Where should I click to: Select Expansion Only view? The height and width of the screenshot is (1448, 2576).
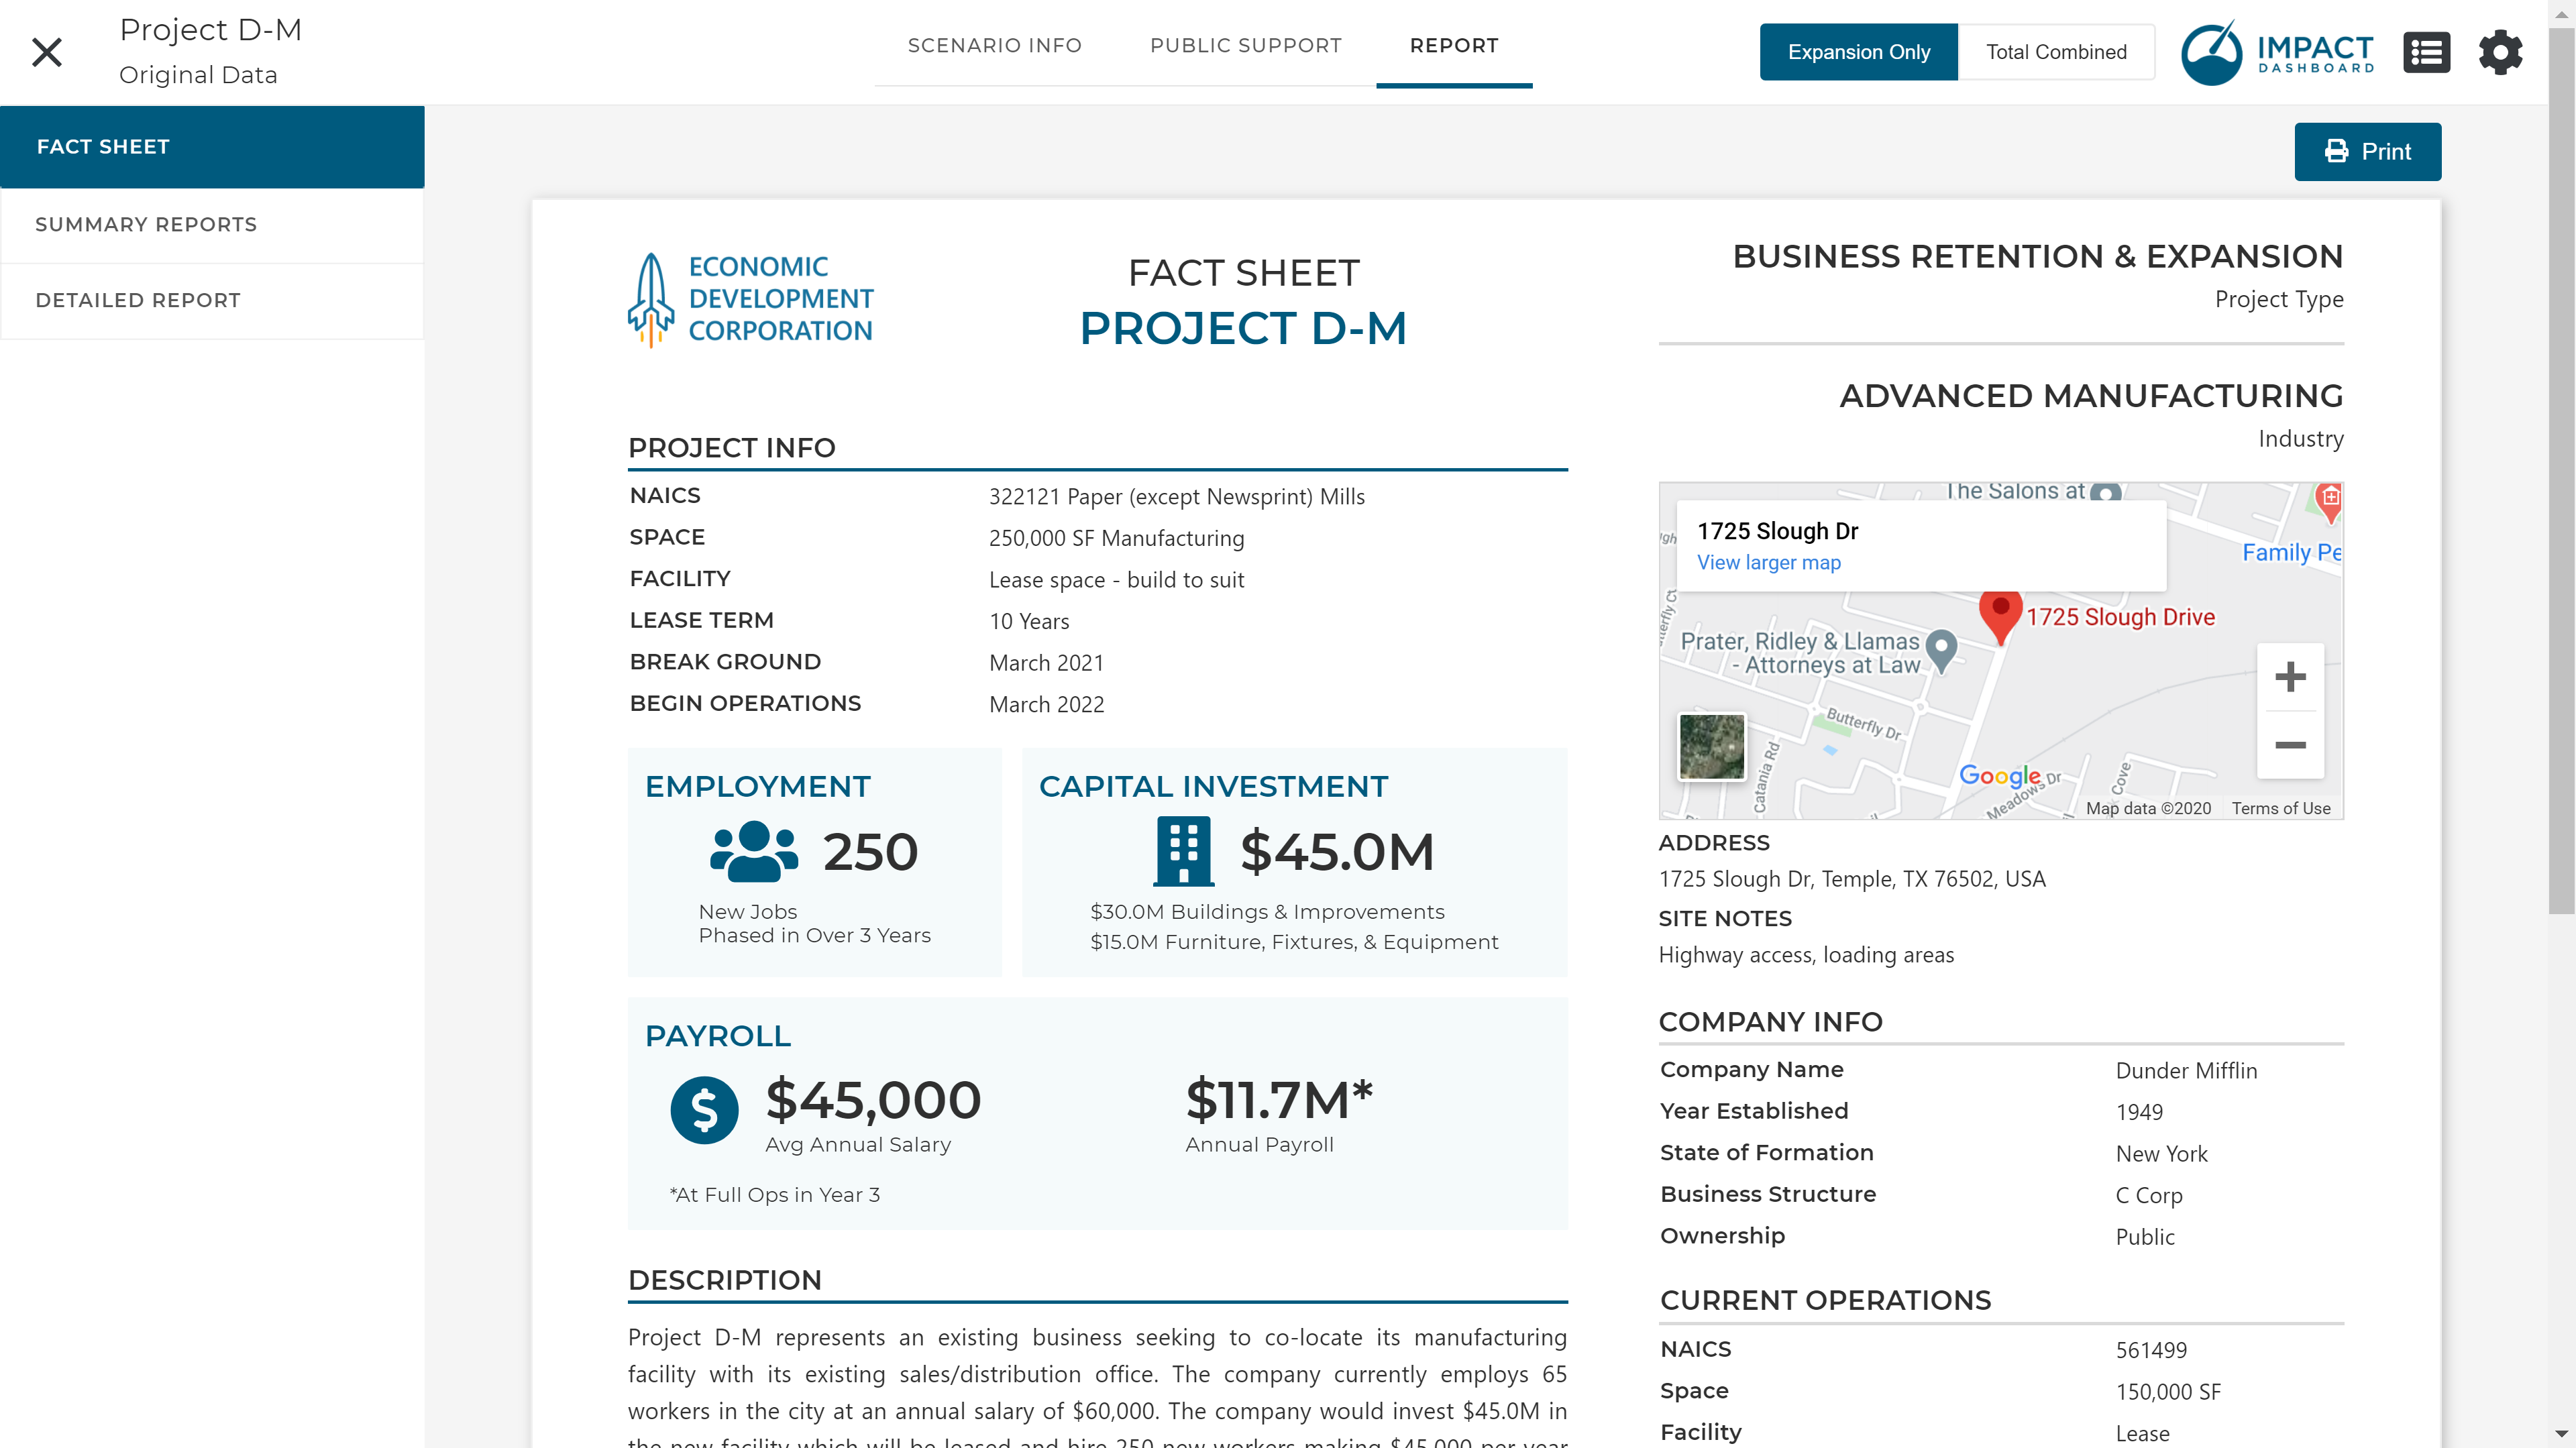tap(1858, 52)
